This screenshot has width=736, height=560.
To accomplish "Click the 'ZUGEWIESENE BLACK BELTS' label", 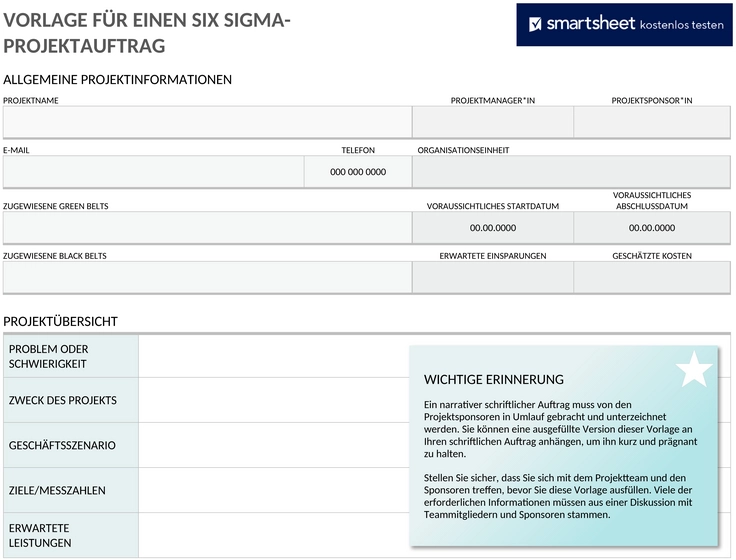I will click(x=55, y=256).
